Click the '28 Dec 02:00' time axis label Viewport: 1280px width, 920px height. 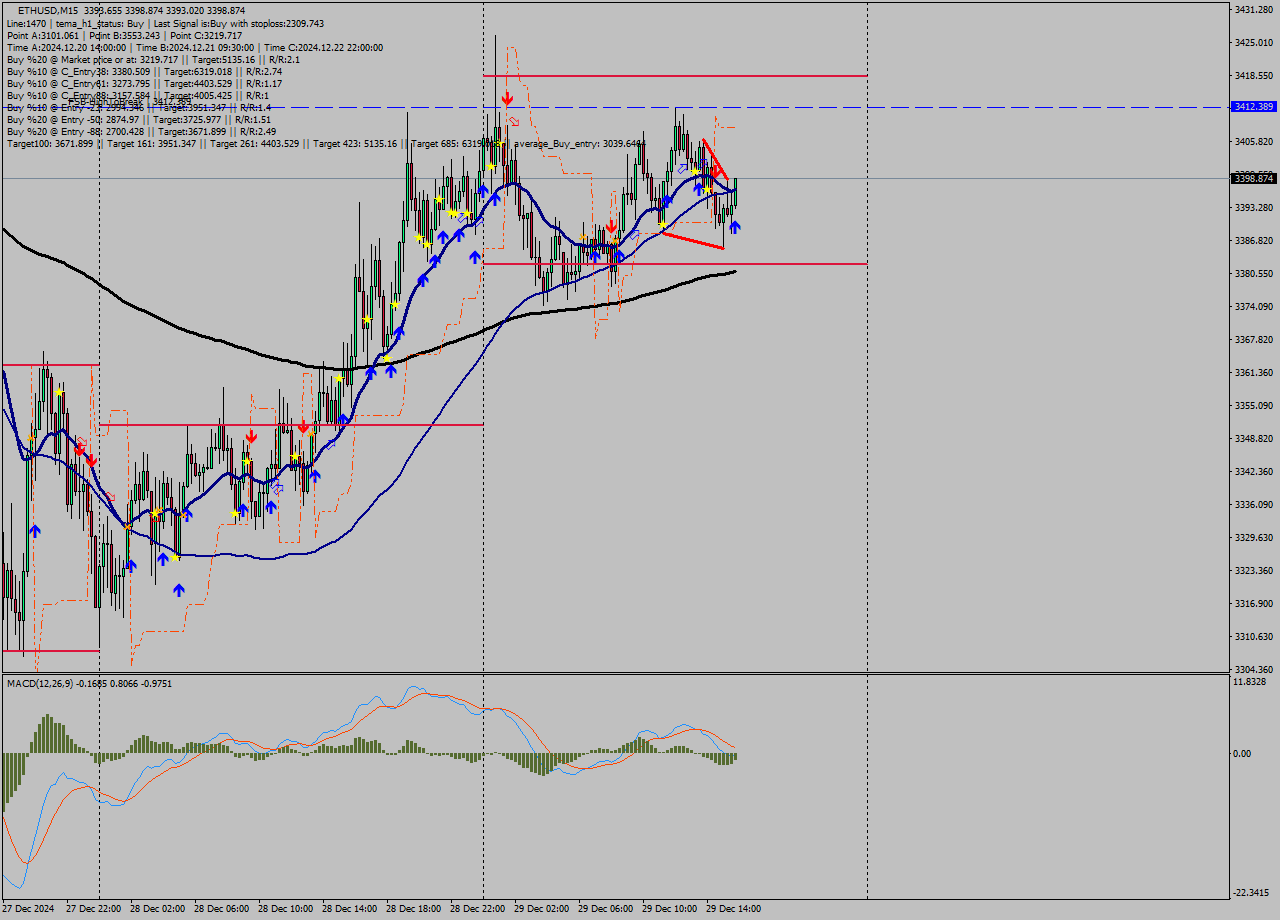click(158, 909)
